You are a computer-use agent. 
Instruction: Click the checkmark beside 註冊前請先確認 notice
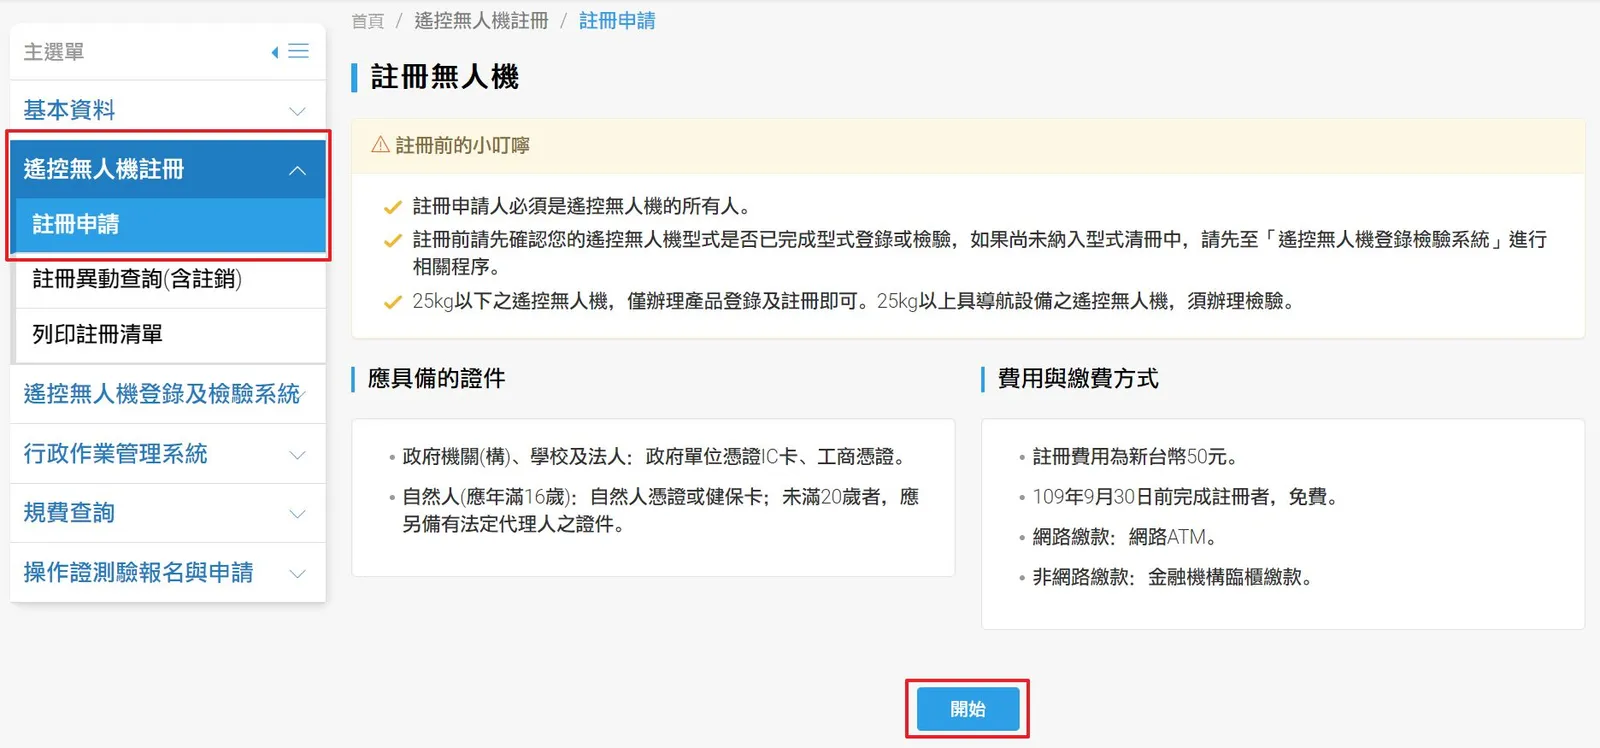[393, 241]
